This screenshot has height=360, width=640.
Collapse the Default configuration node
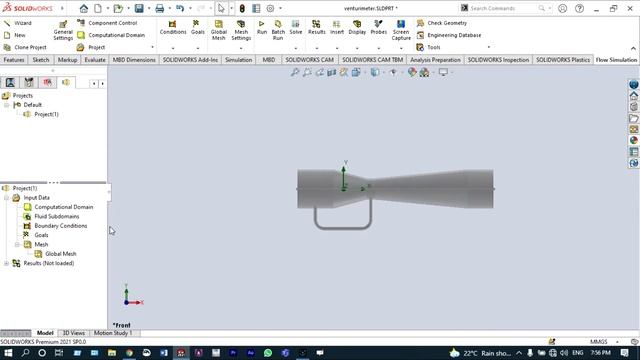tap(7, 105)
